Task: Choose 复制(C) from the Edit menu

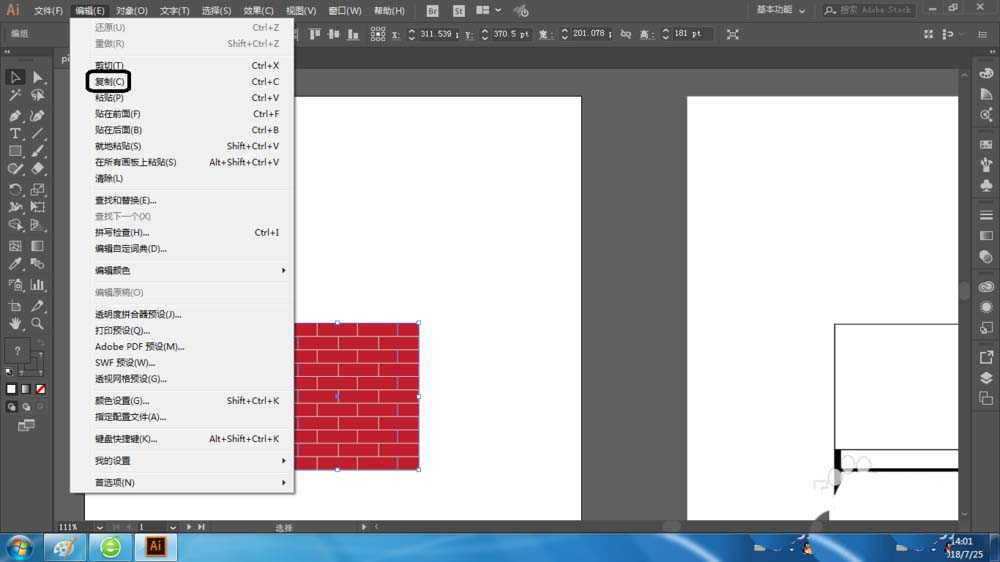Action: [x=110, y=82]
